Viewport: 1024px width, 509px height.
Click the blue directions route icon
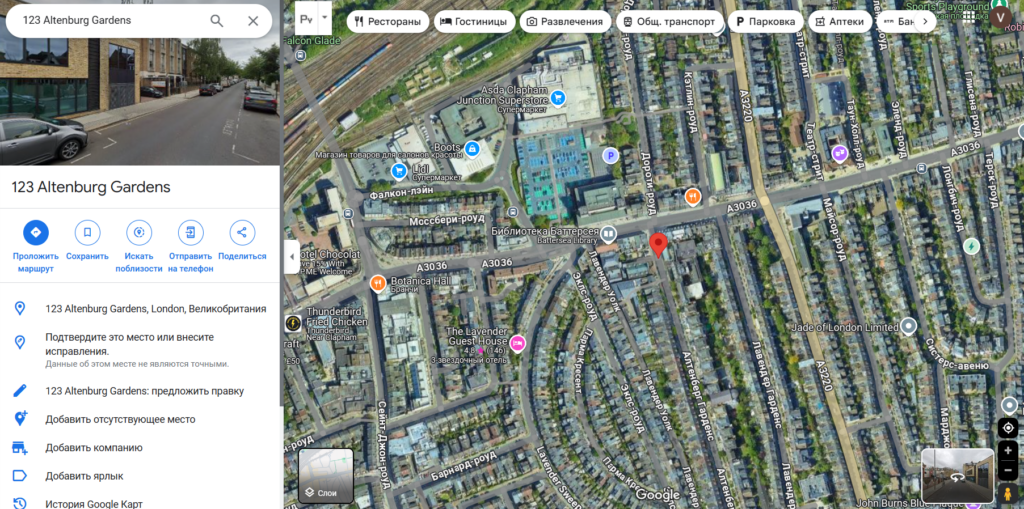pos(36,232)
